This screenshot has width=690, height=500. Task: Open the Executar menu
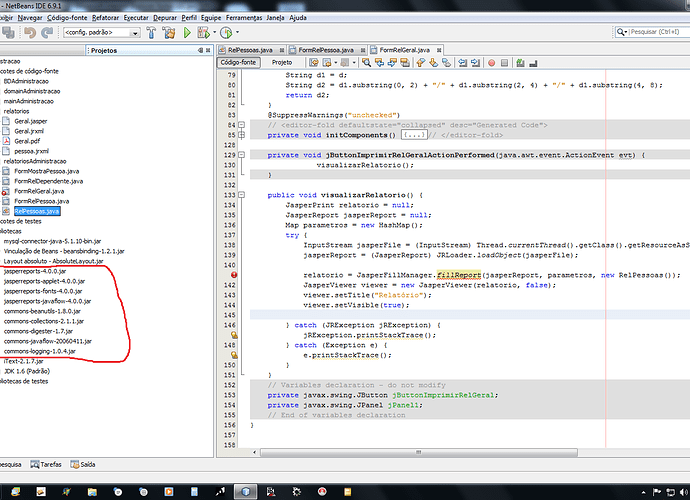pos(136,18)
